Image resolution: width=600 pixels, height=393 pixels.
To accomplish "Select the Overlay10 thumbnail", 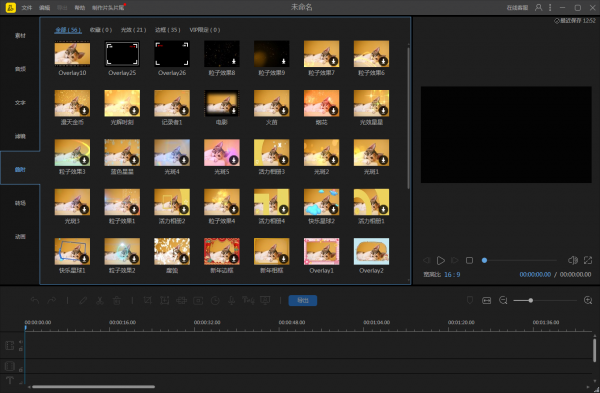I will [x=72, y=54].
